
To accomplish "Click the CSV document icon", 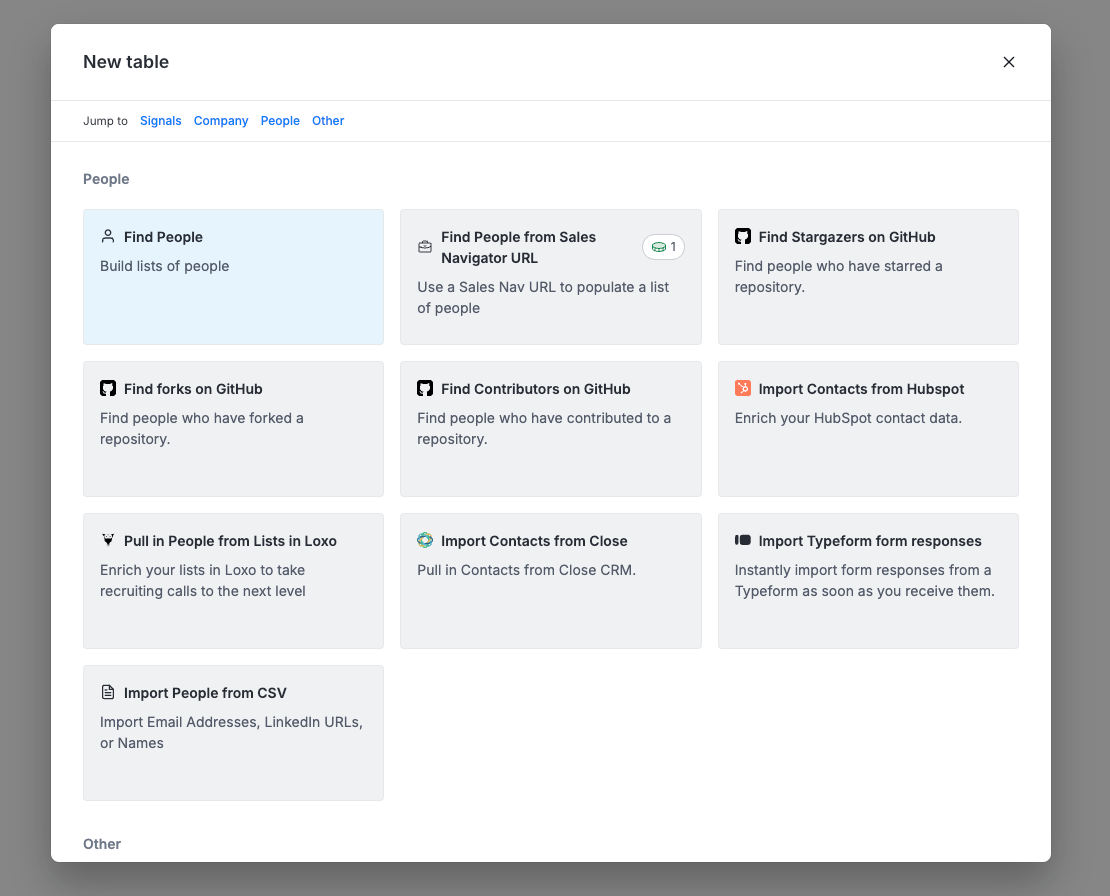I will coord(108,692).
